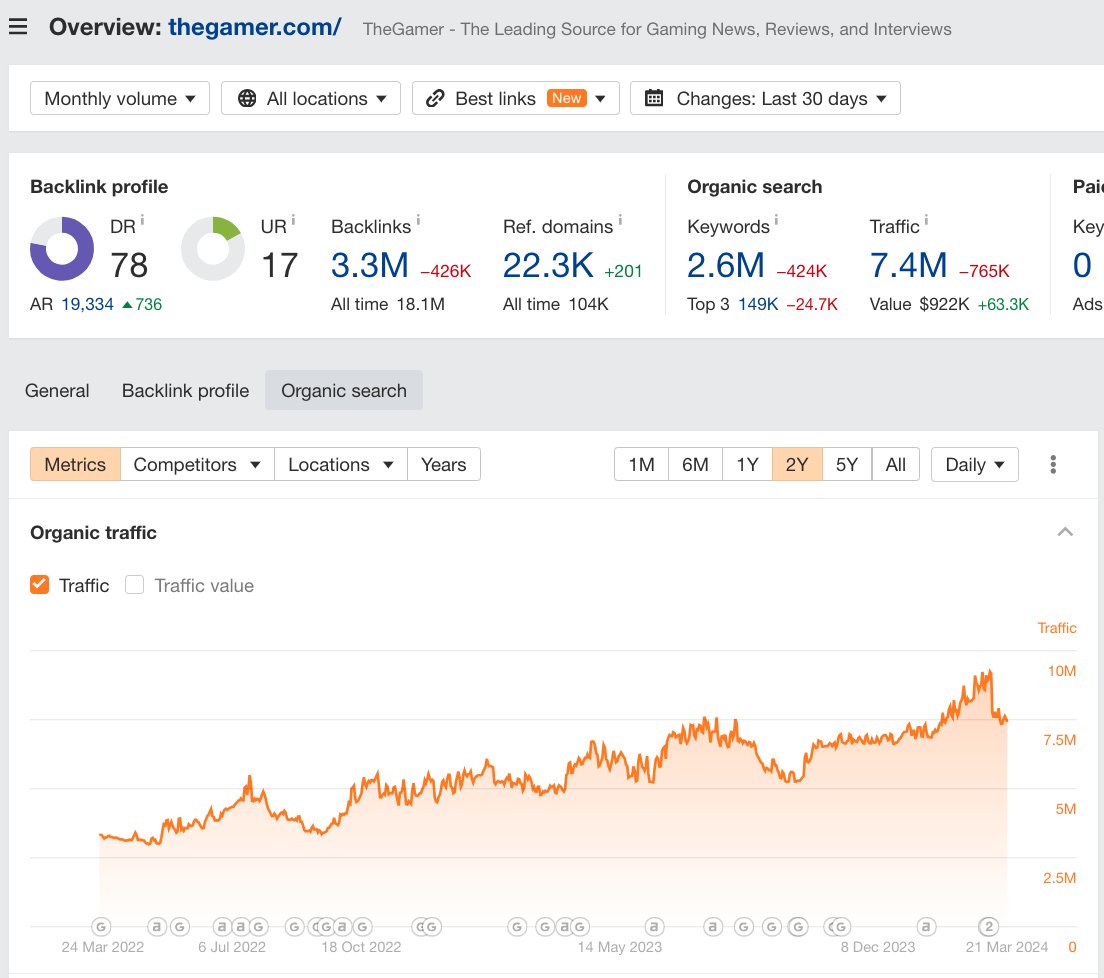
Task: Collapse the Organic traffic chart panel
Action: pyautogui.click(x=1065, y=532)
